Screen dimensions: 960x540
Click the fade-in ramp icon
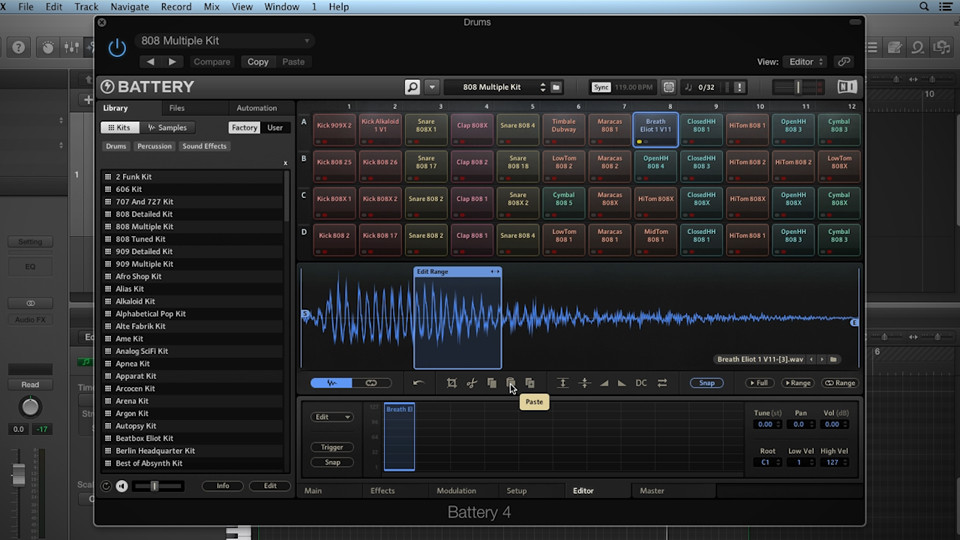click(604, 383)
